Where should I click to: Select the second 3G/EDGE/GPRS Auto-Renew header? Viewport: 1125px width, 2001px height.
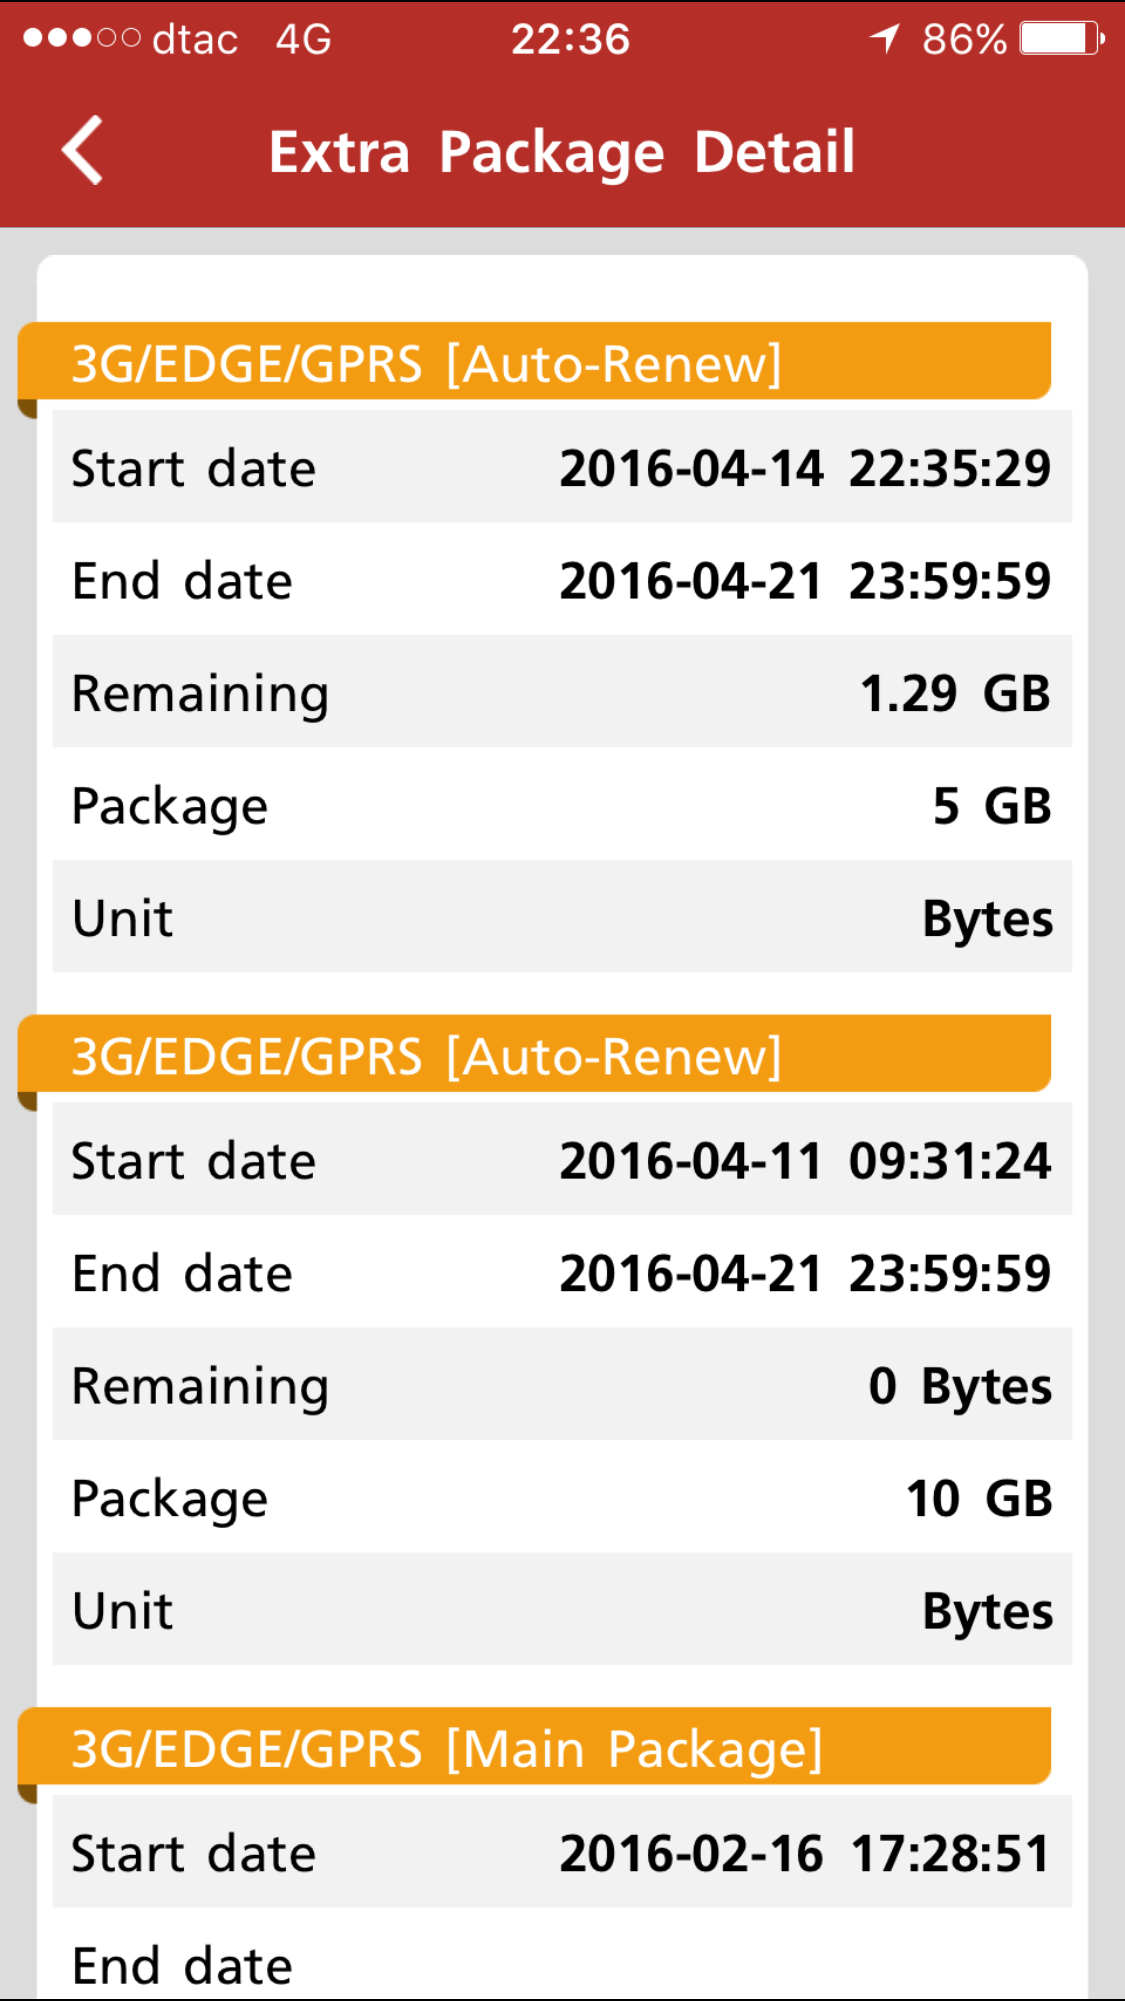[x=534, y=1056]
